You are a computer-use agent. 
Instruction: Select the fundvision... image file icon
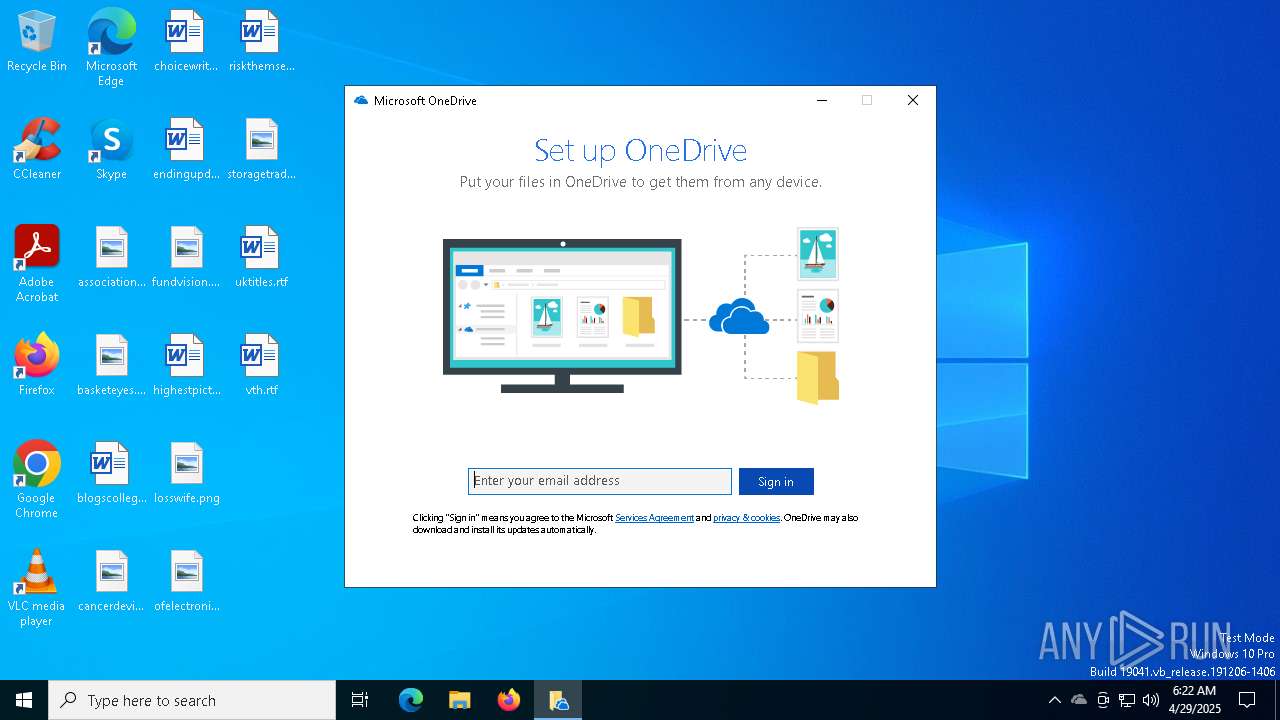186,258
